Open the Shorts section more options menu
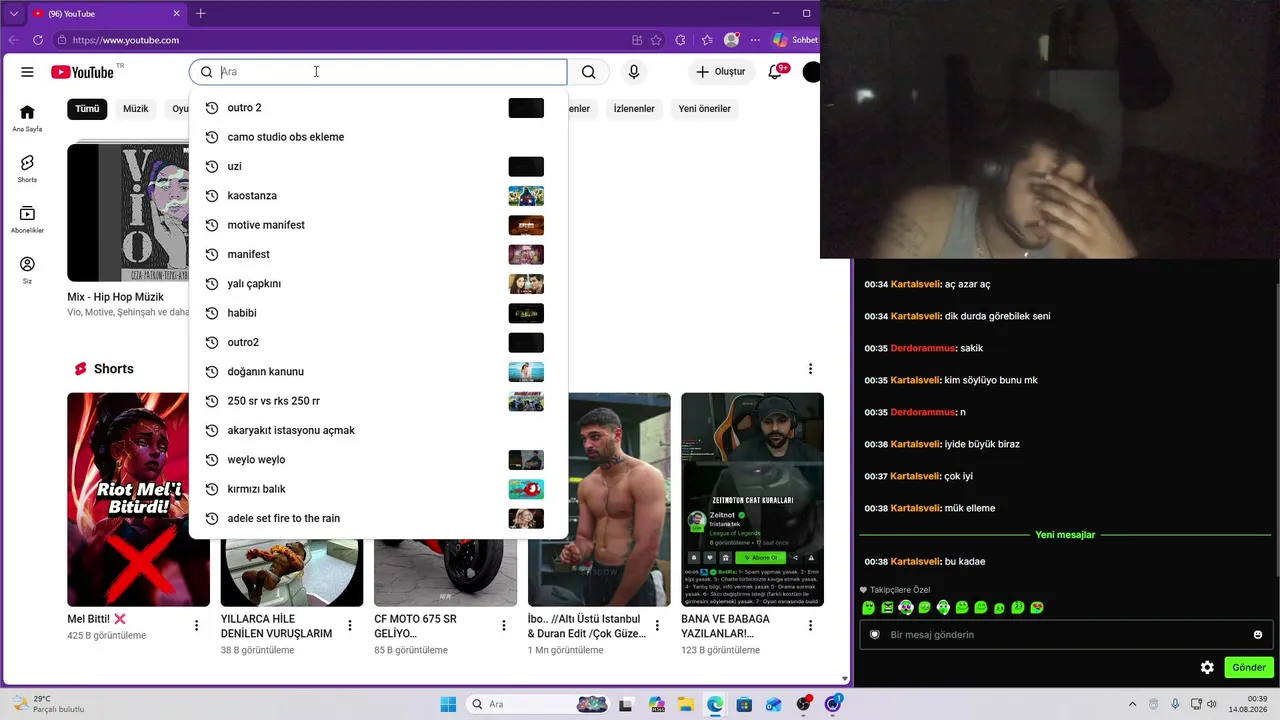Image resolution: width=1280 pixels, height=720 pixels. (x=811, y=369)
